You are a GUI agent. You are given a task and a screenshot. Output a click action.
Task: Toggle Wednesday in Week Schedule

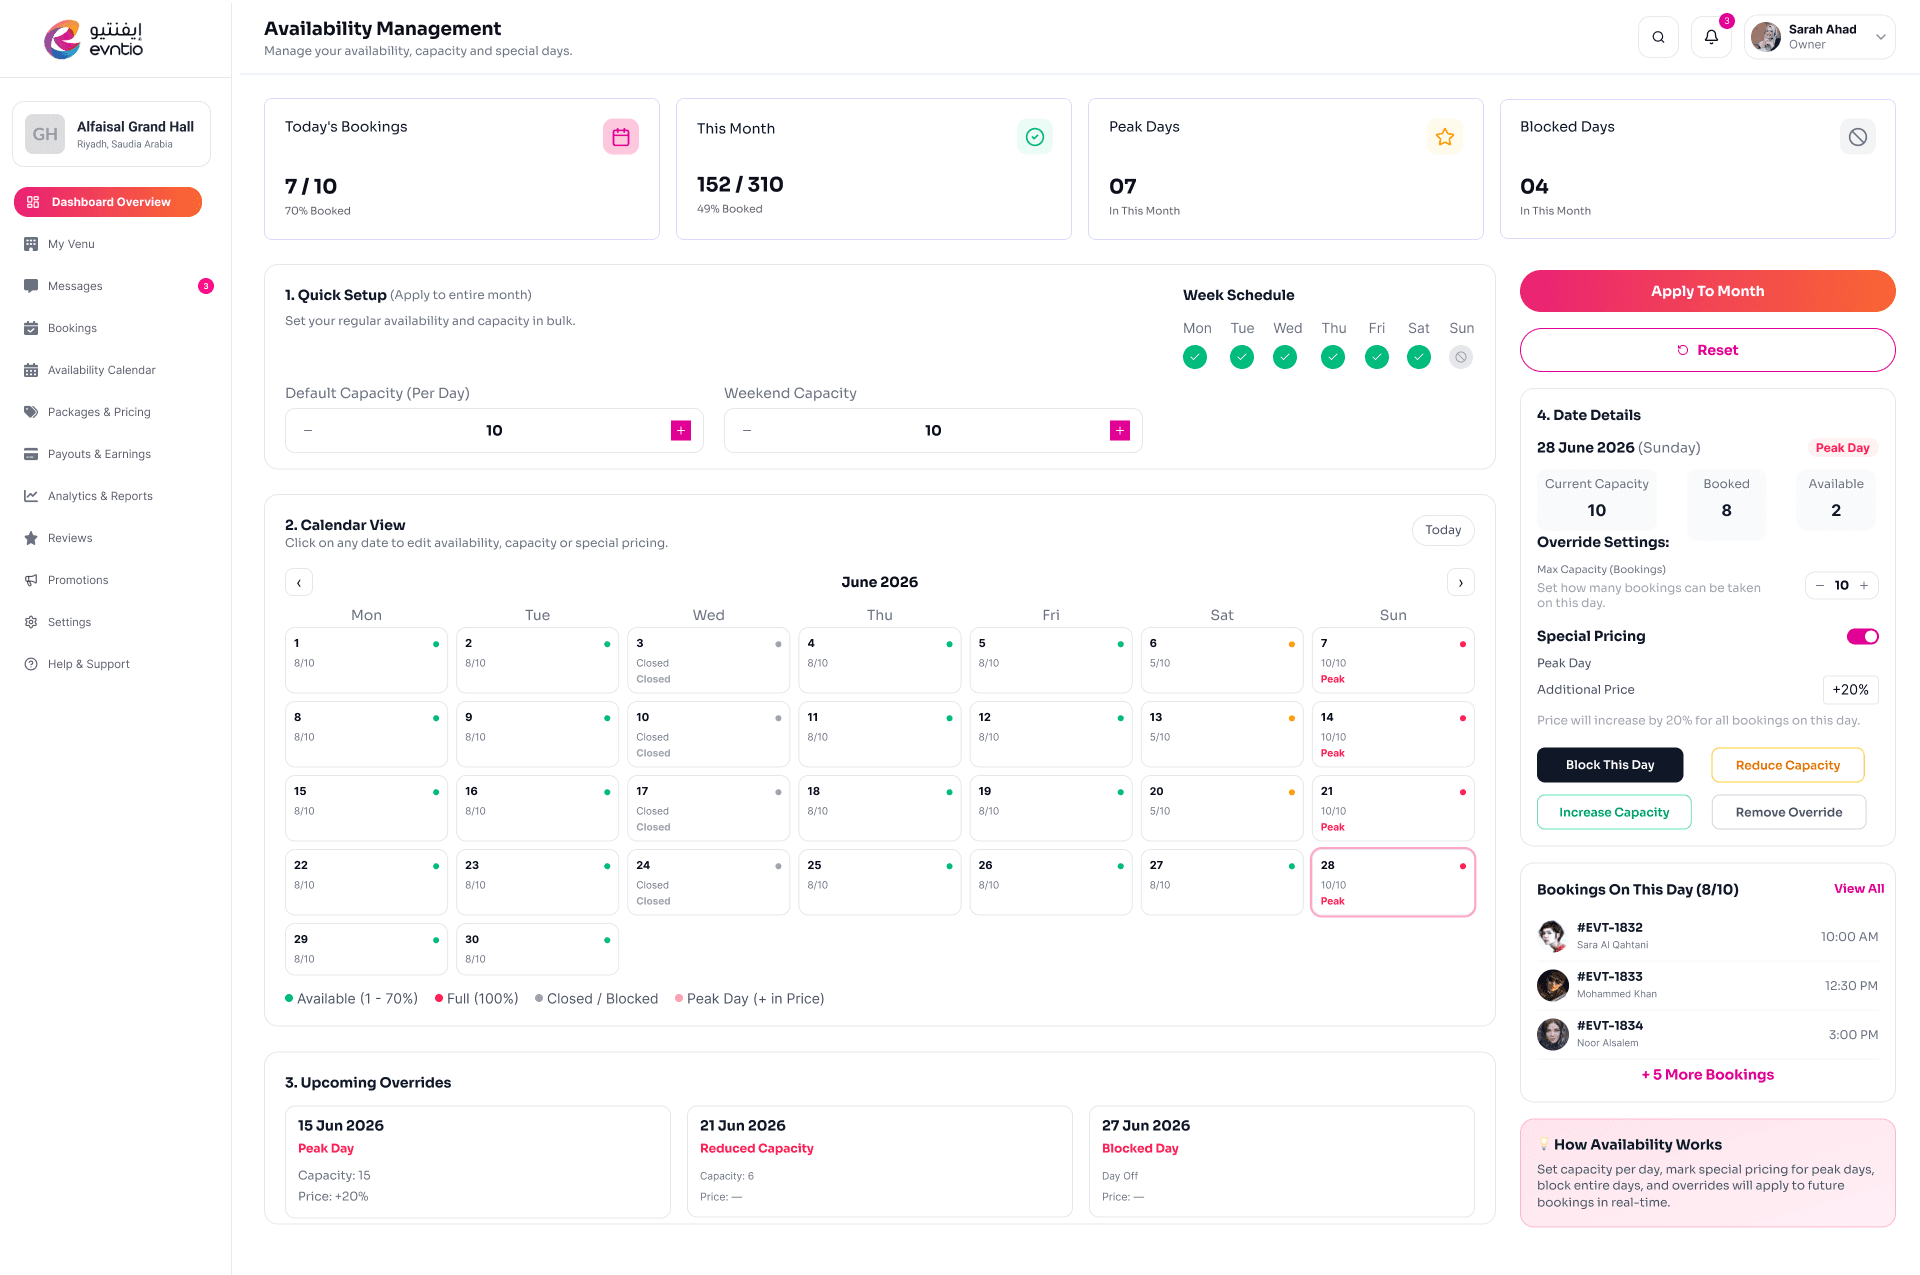click(x=1285, y=357)
